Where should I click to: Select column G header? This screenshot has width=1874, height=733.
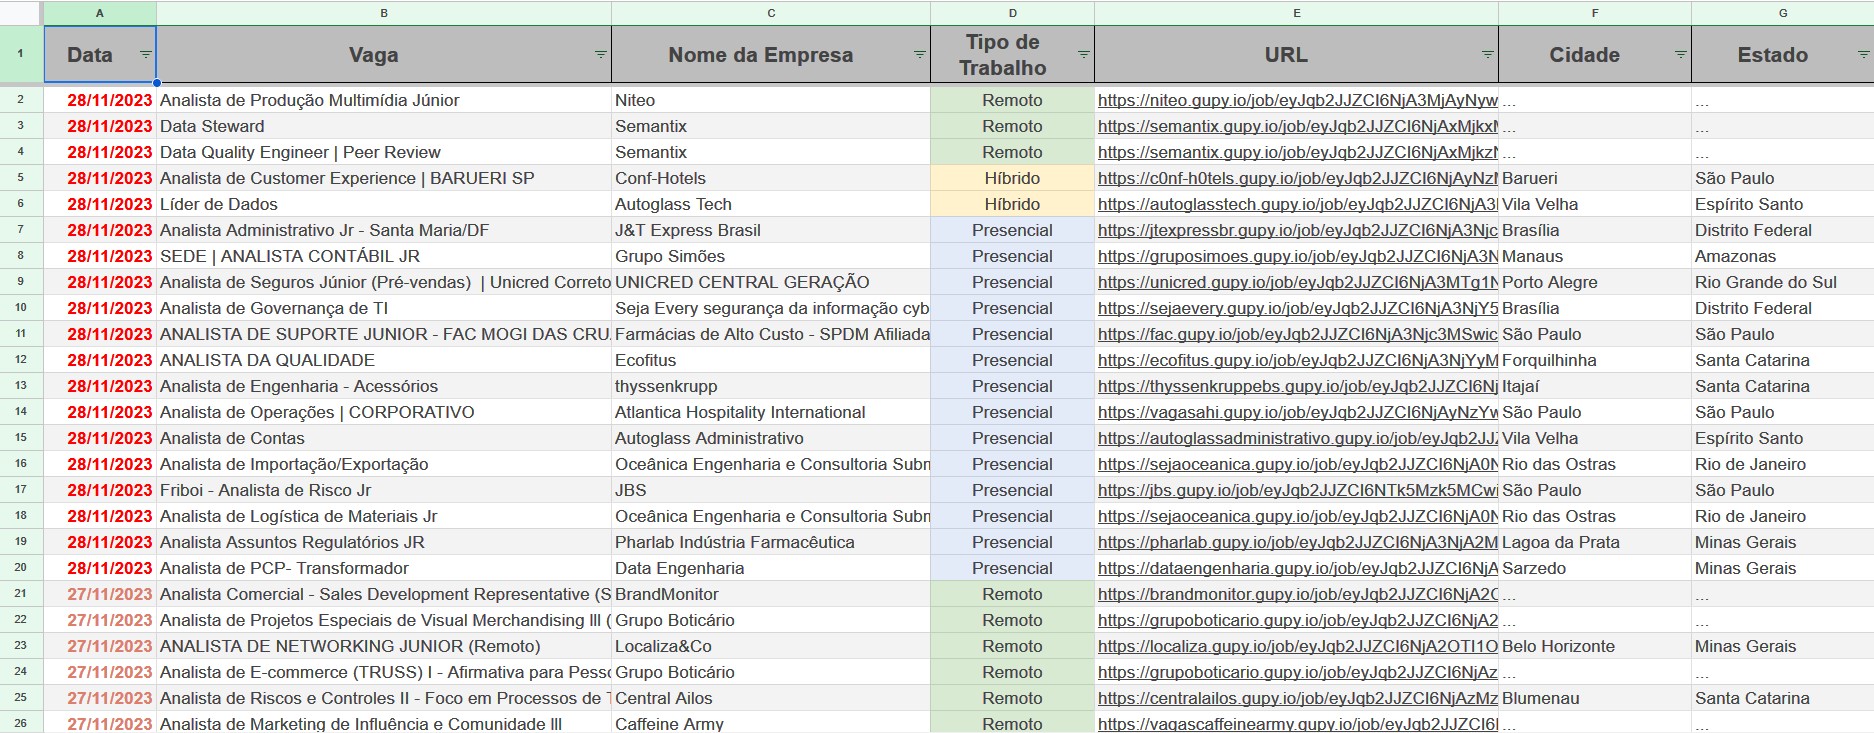1783,13
